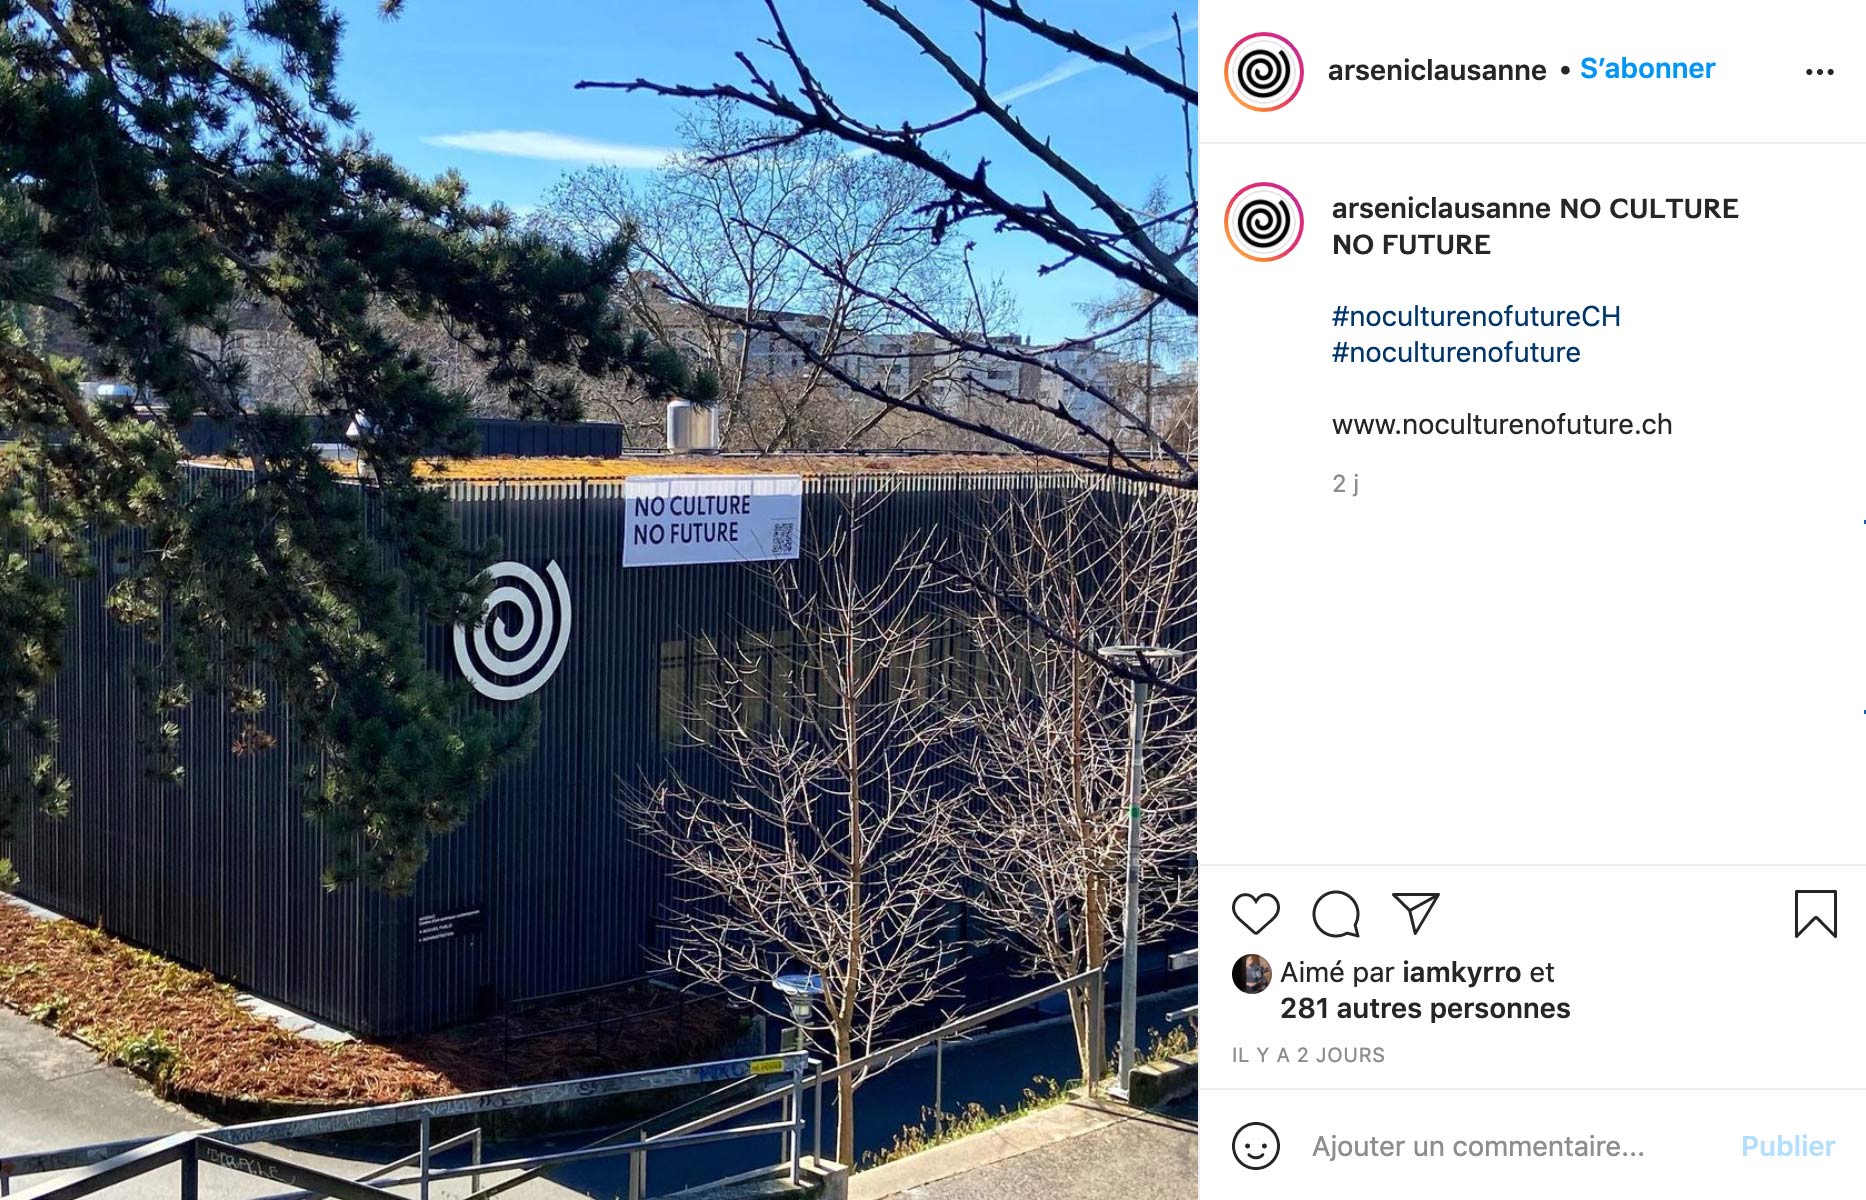This screenshot has height=1200, width=1866.
Task: Open the three-dot more options menu
Action: (1819, 72)
